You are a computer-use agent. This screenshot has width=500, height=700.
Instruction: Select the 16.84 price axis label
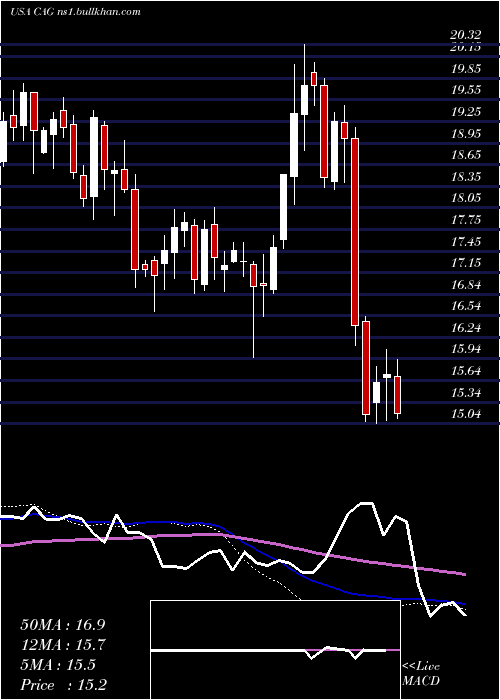[466, 284]
